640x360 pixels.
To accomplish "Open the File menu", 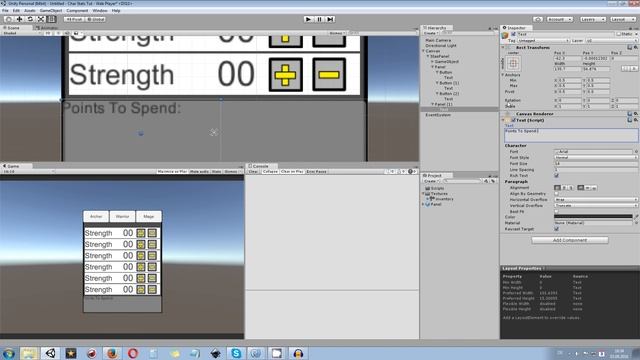I will 5,11.
